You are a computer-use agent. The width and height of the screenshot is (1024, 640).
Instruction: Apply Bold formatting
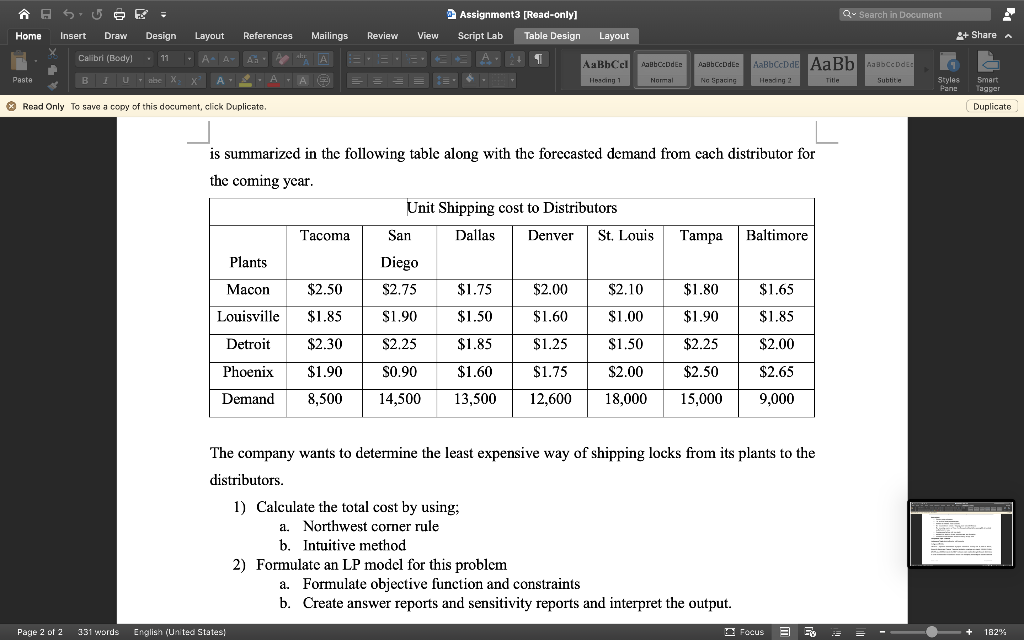tap(86, 80)
